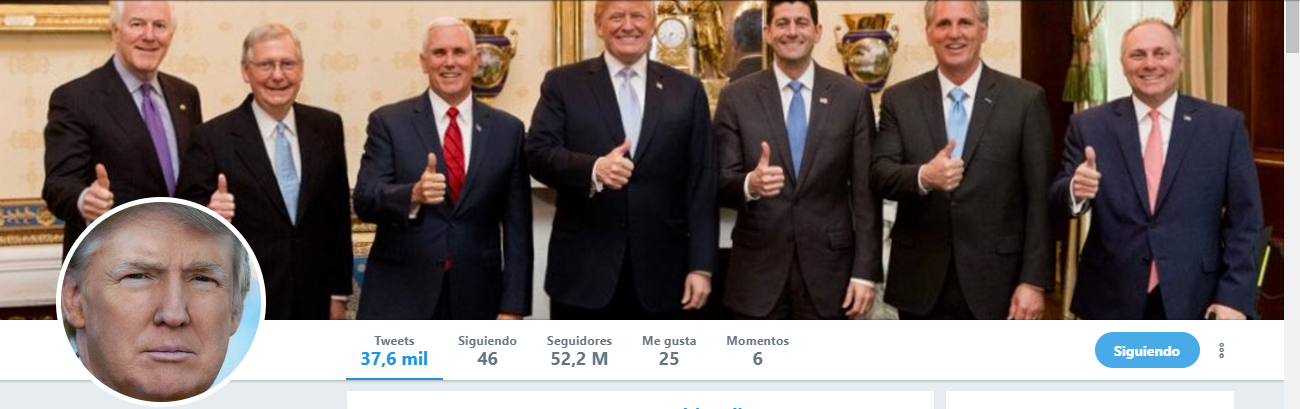Click the 52,2 M followers count
This screenshot has width=1300, height=409.
[x=579, y=359]
